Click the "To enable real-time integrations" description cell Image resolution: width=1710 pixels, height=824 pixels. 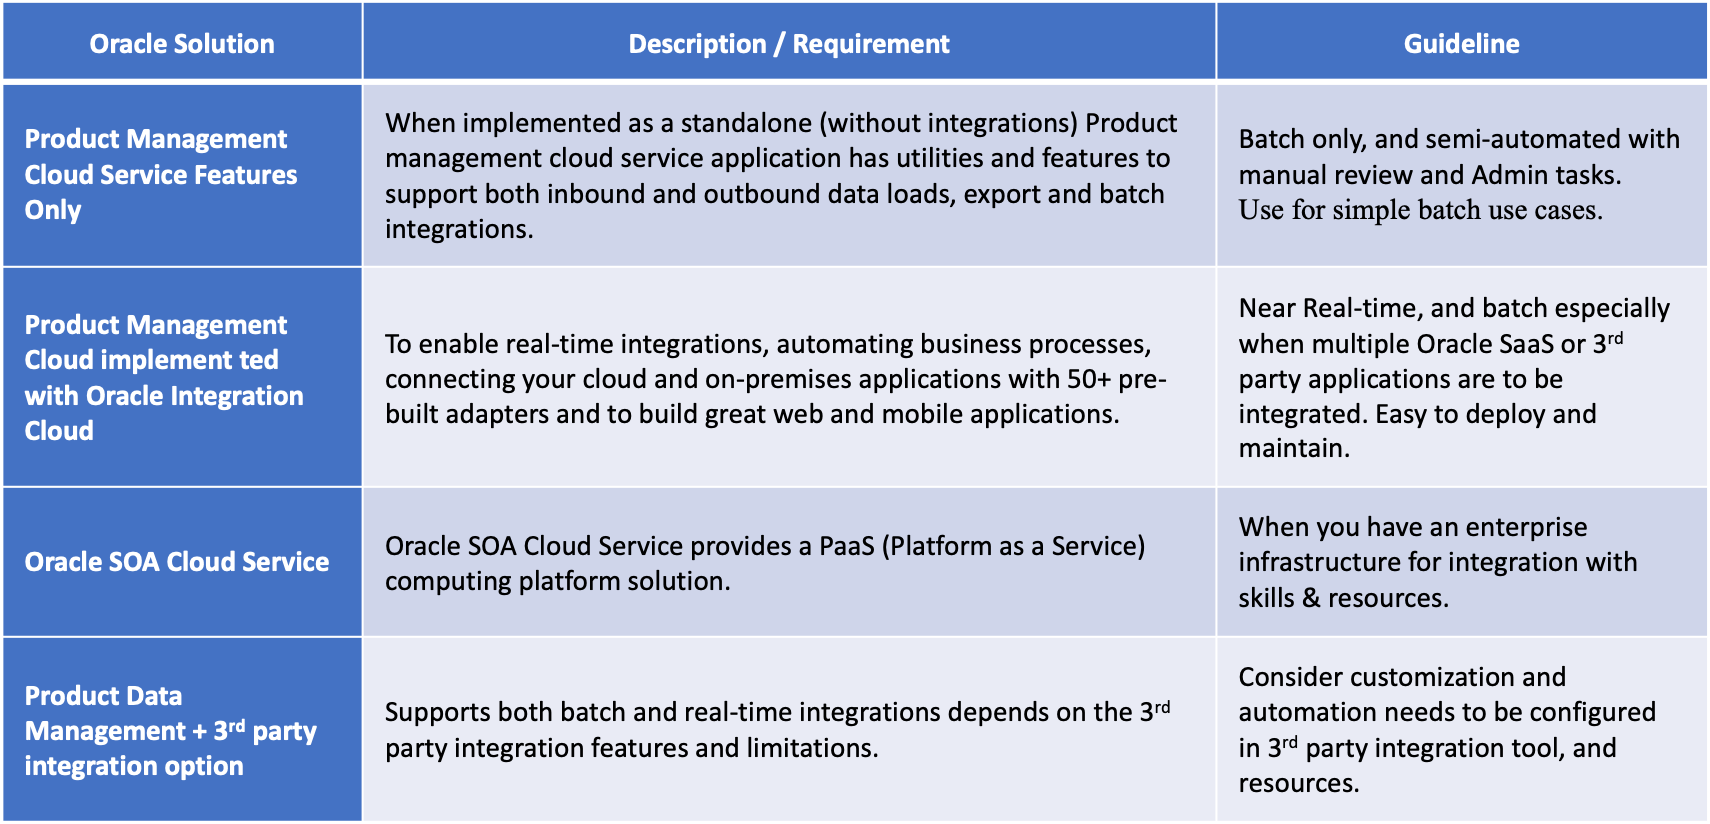pos(789,377)
